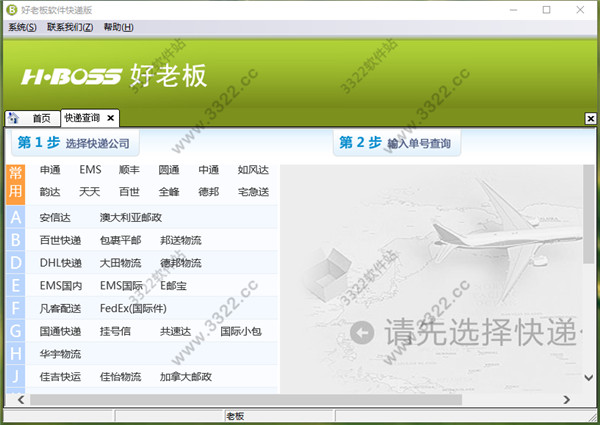Select 共速达
This screenshot has height=425, width=600.
pos(175,331)
